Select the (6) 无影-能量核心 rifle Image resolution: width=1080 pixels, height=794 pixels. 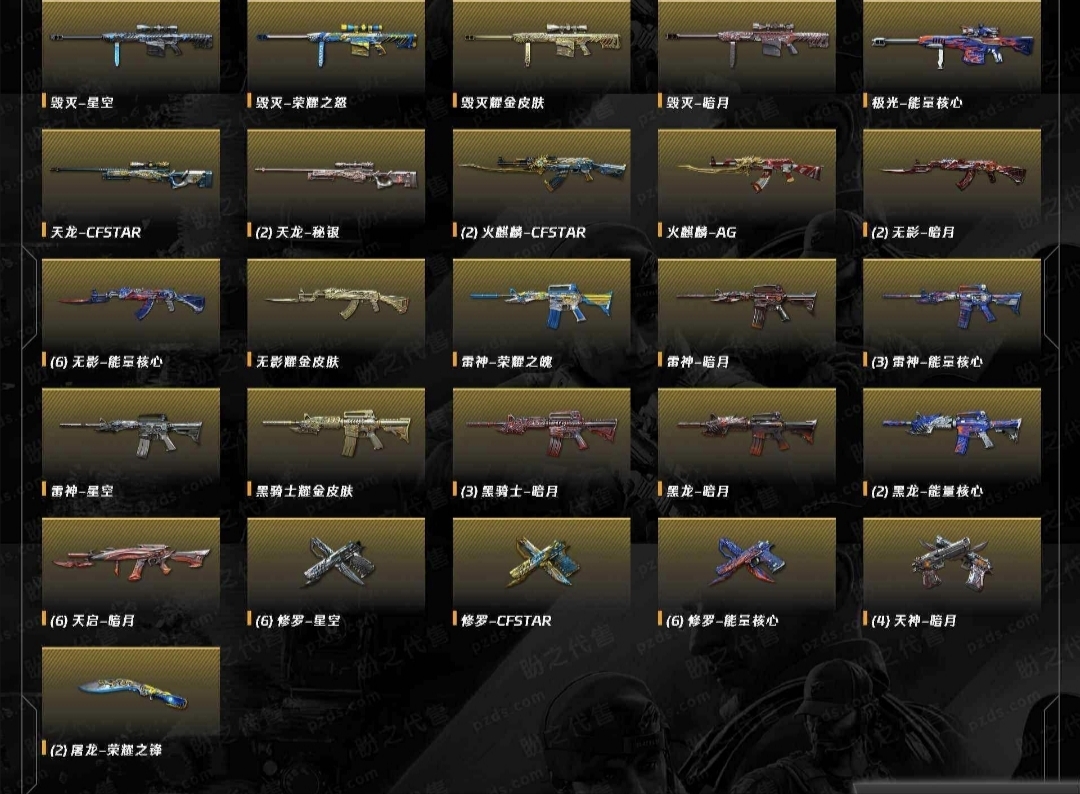(x=131, y=314)
